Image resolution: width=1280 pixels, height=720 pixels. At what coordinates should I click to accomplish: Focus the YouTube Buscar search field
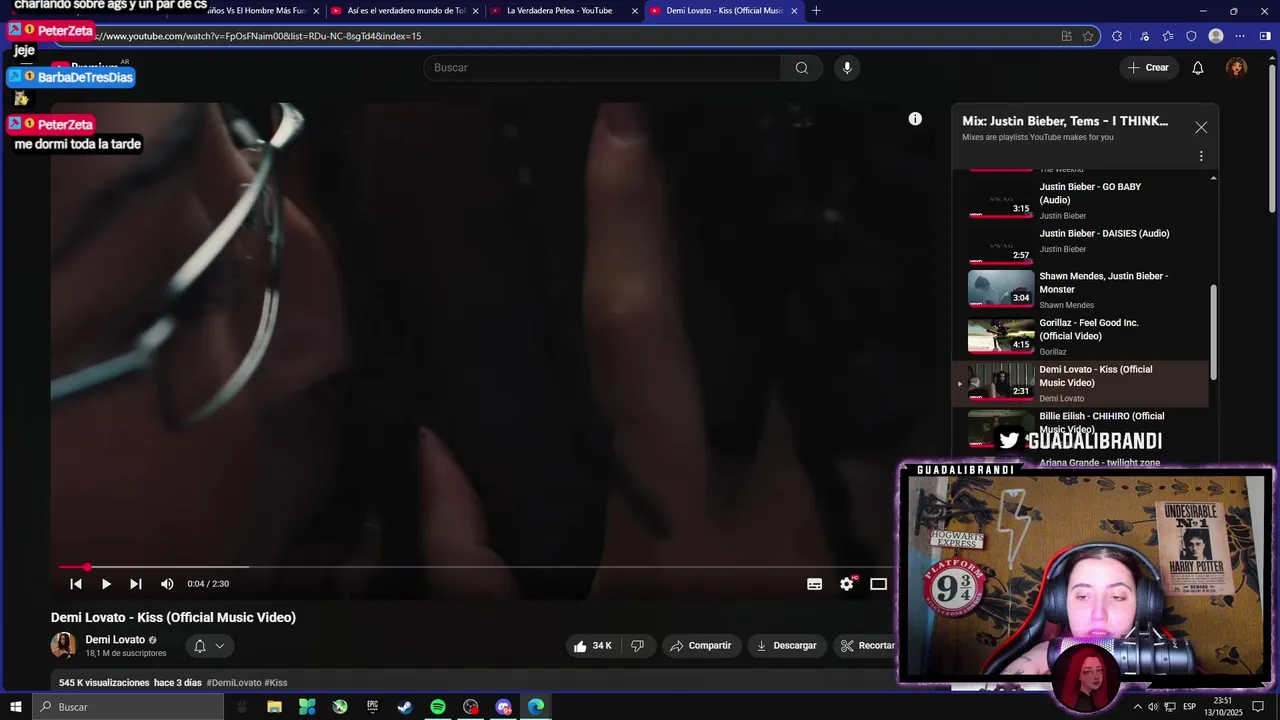click(602, 68)
